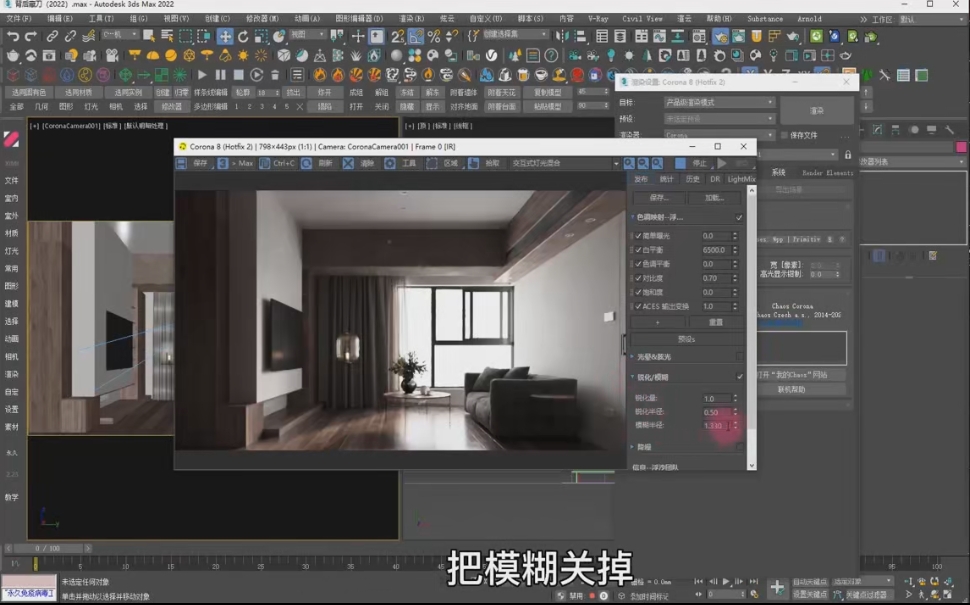Image resolution: width=970 pixels, height=605 pixels.
Task: Click the + add operator button under tone mapping
Action: tap(658, 322)
